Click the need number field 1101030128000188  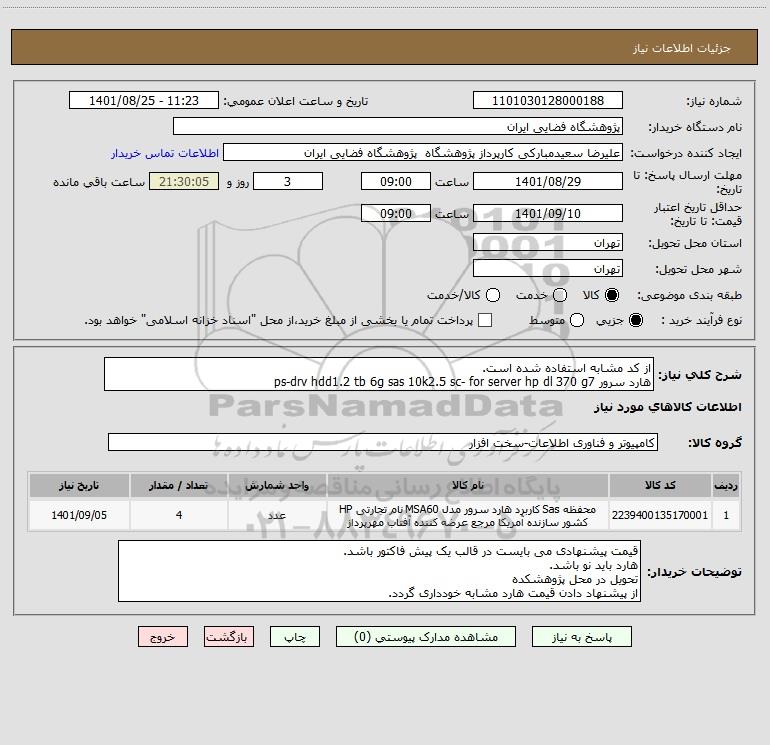[548, 100]
